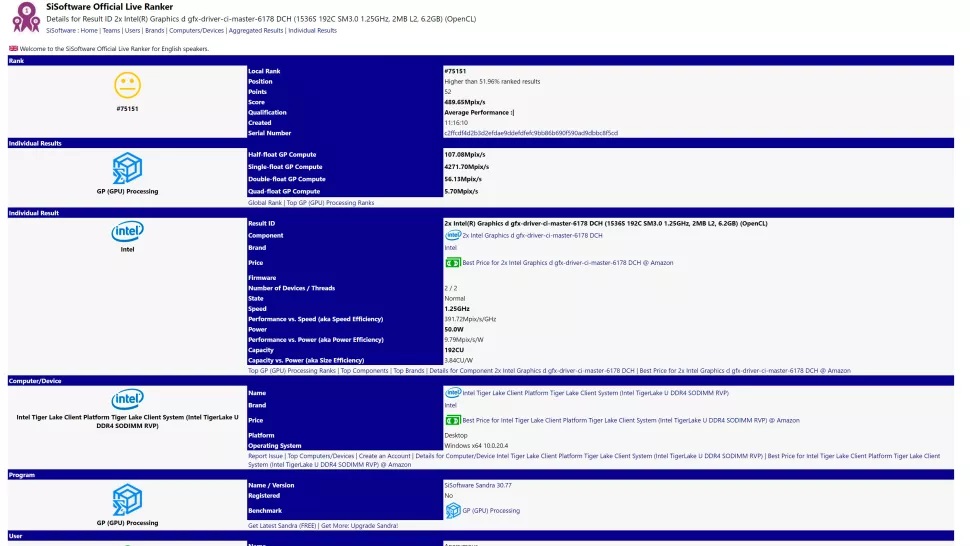The width and height of the screenshot is (970, 546).
Task: Click the green price icon for Tiger Lake Client System
Action: point(453,420)
